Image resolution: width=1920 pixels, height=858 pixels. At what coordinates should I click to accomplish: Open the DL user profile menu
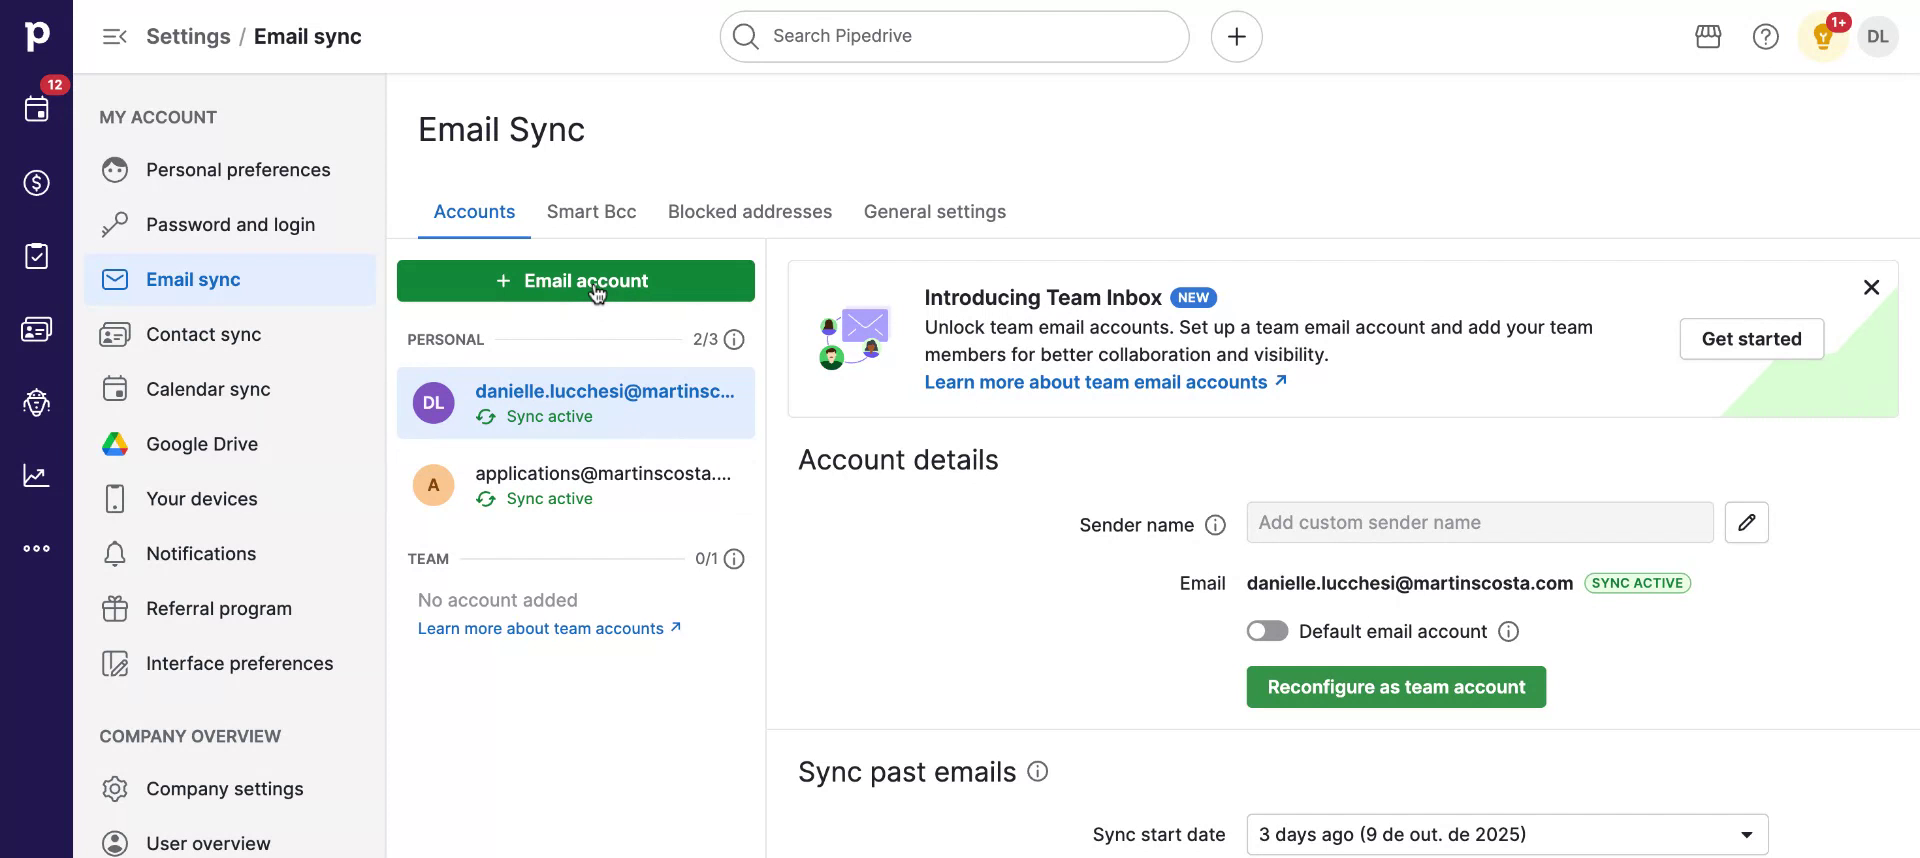click(1877, 37)
